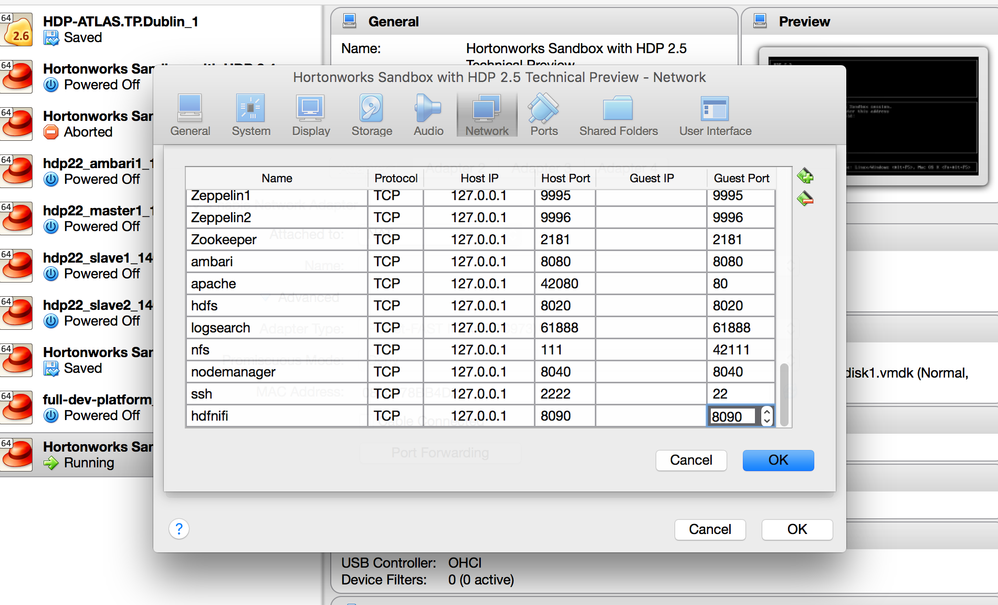Open the Storage settings pane icon
Image resolution: width=998 pixels, height=605 pixels.
[x=372, y=115]
